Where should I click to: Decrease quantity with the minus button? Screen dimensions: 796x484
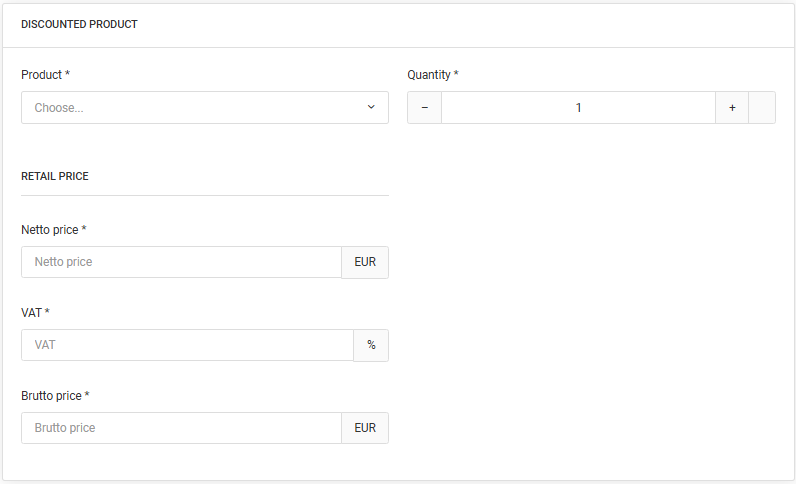tap(424, 108)
